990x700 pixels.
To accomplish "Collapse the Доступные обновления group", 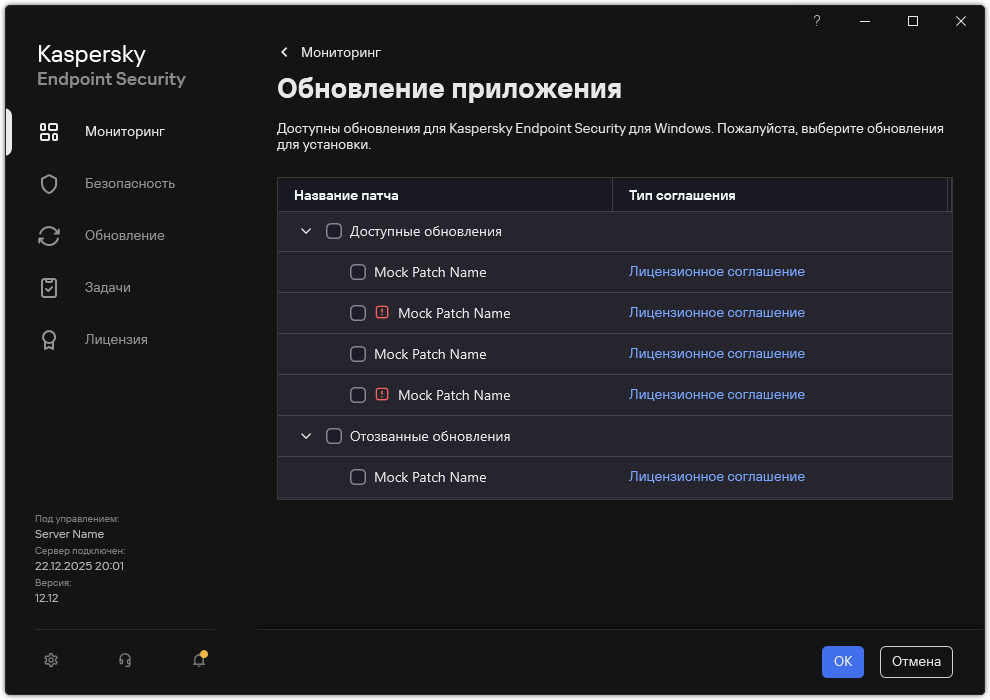I will 305,231.
